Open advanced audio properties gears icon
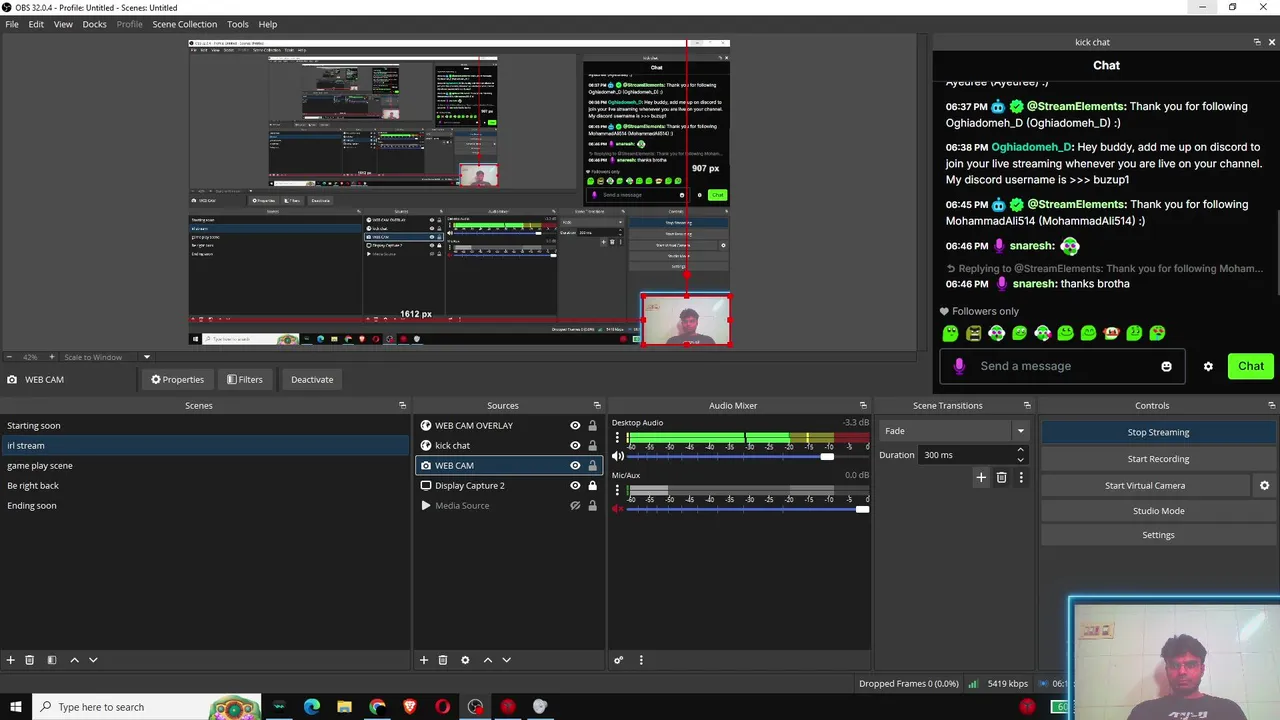This screenshot has width=1280, height=720. pyautogui.click(x=618, y=660)
